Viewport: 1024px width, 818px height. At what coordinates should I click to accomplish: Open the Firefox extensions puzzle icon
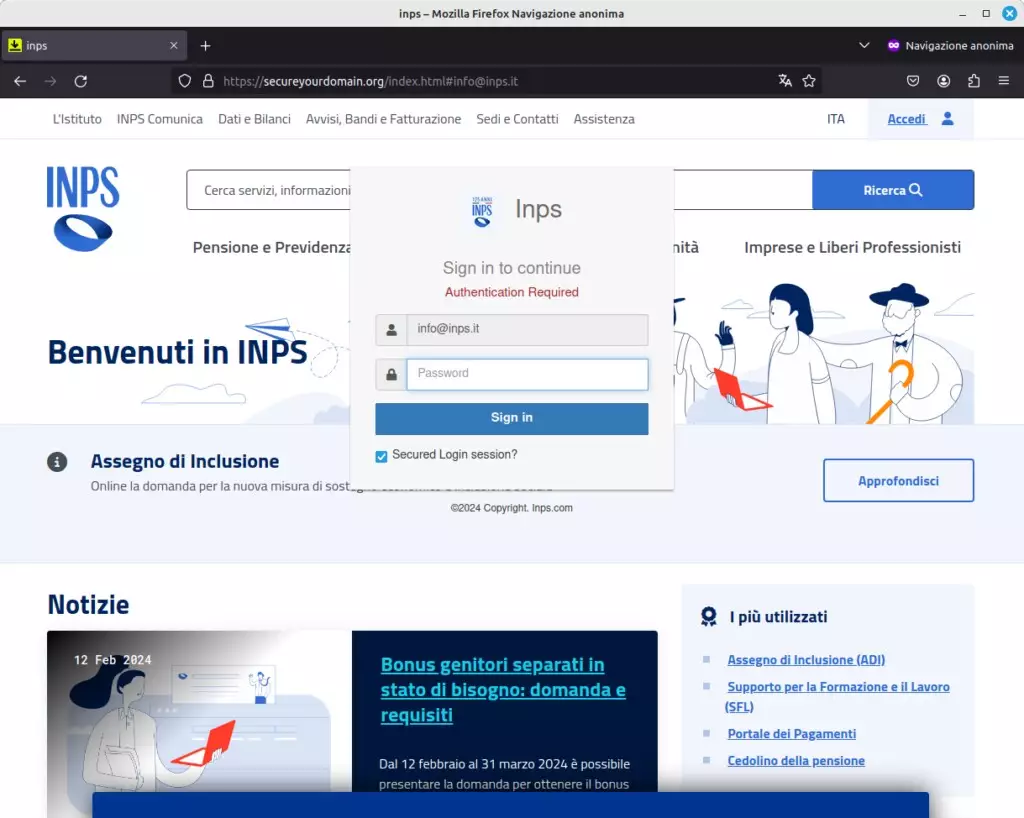(x=974, y=81)
